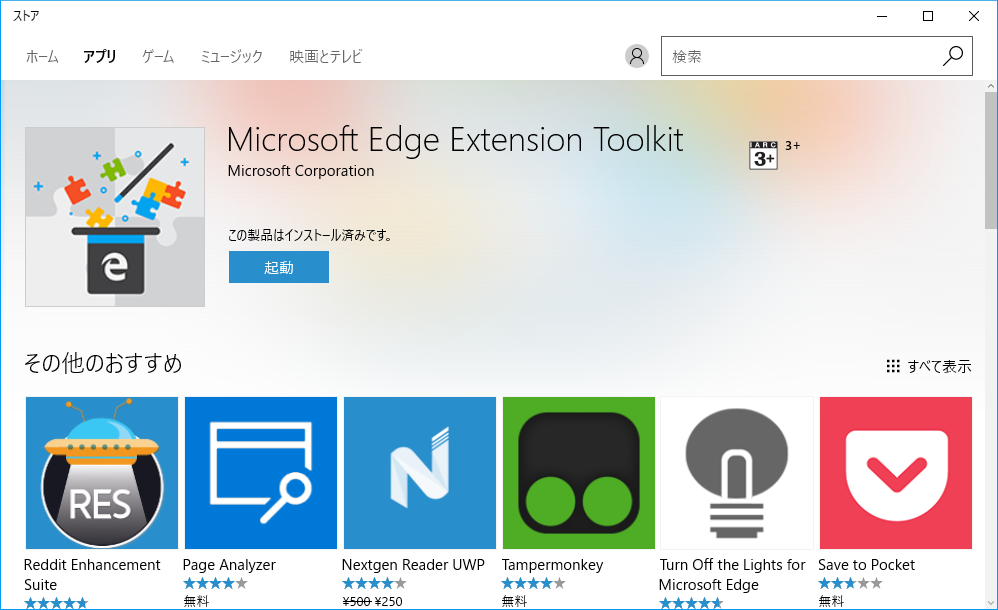Go to the ホーム tab
This screenshot has width=998, height=610.
pos(42,57)
